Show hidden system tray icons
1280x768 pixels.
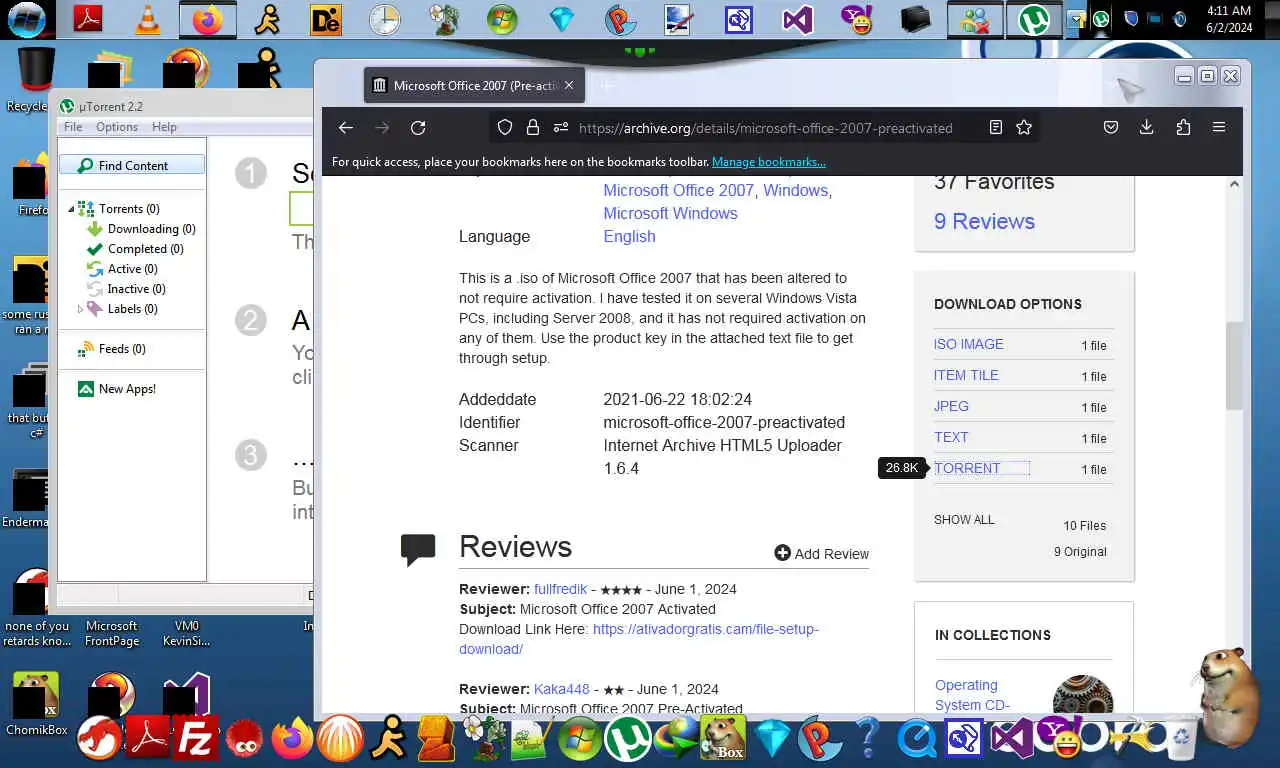tap(1076, 18)
